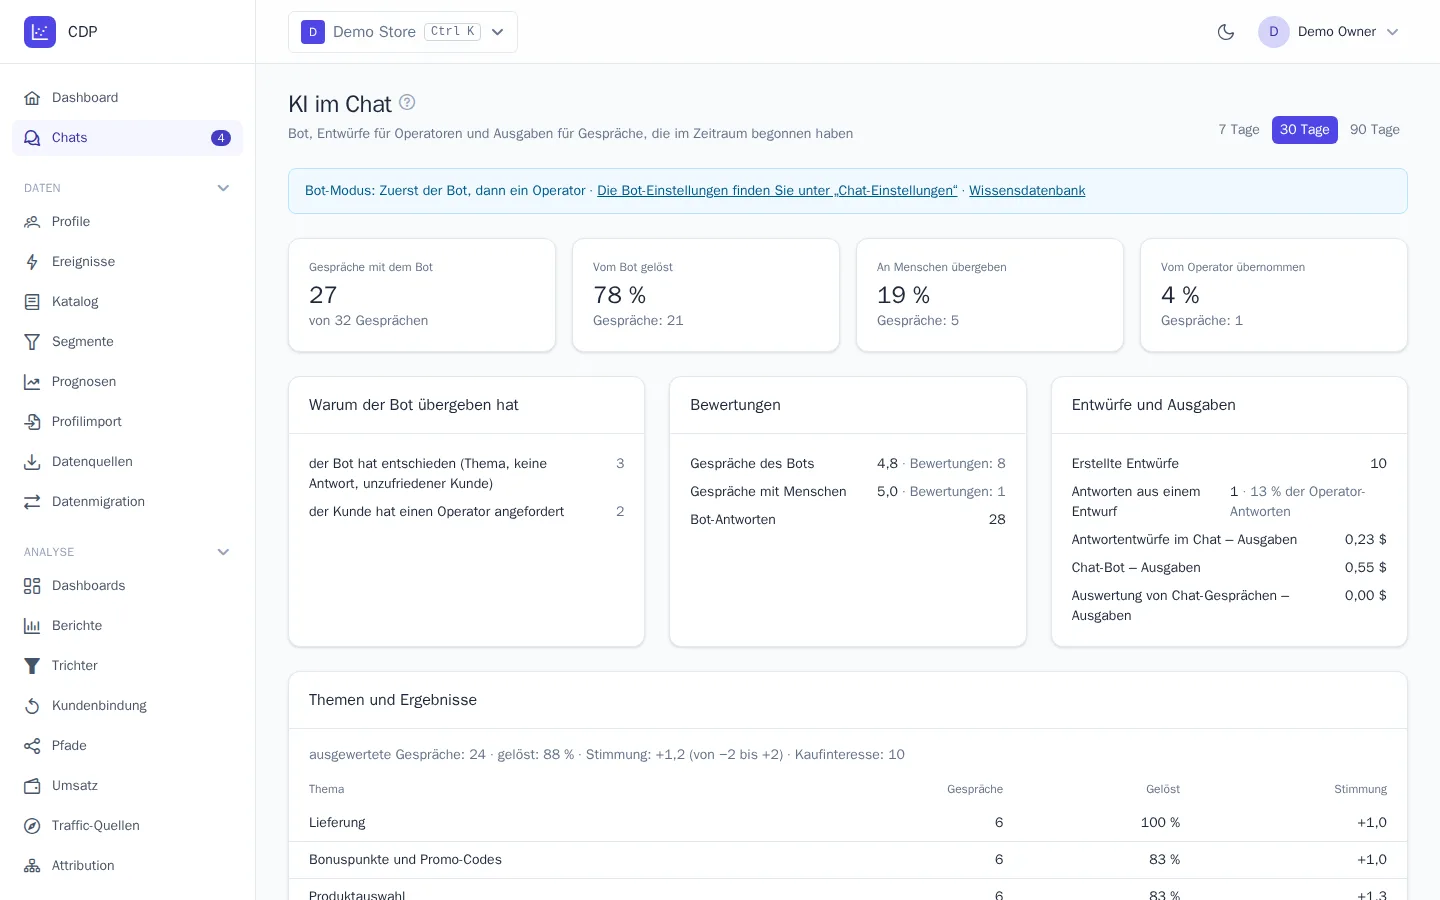
Task: Click the Chats speech bubble icon
Action: [32, 138]
